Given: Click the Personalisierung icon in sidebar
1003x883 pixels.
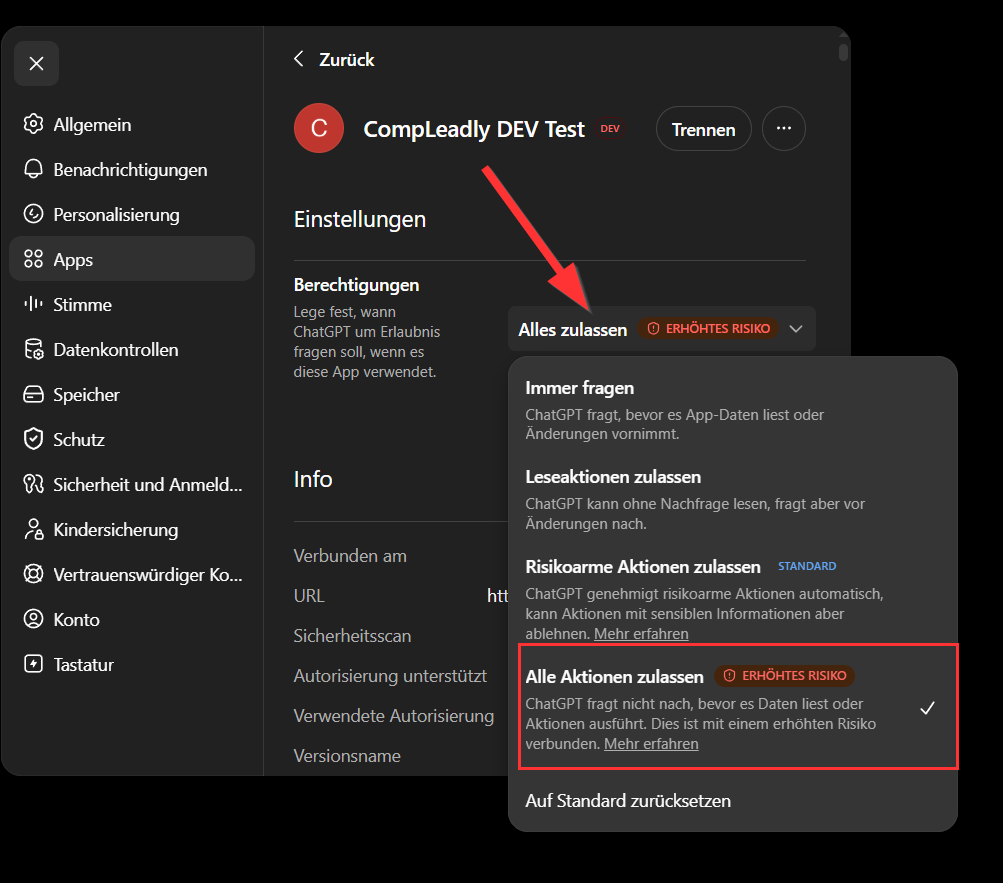Looking at the screenshot, I should point(33,214).
